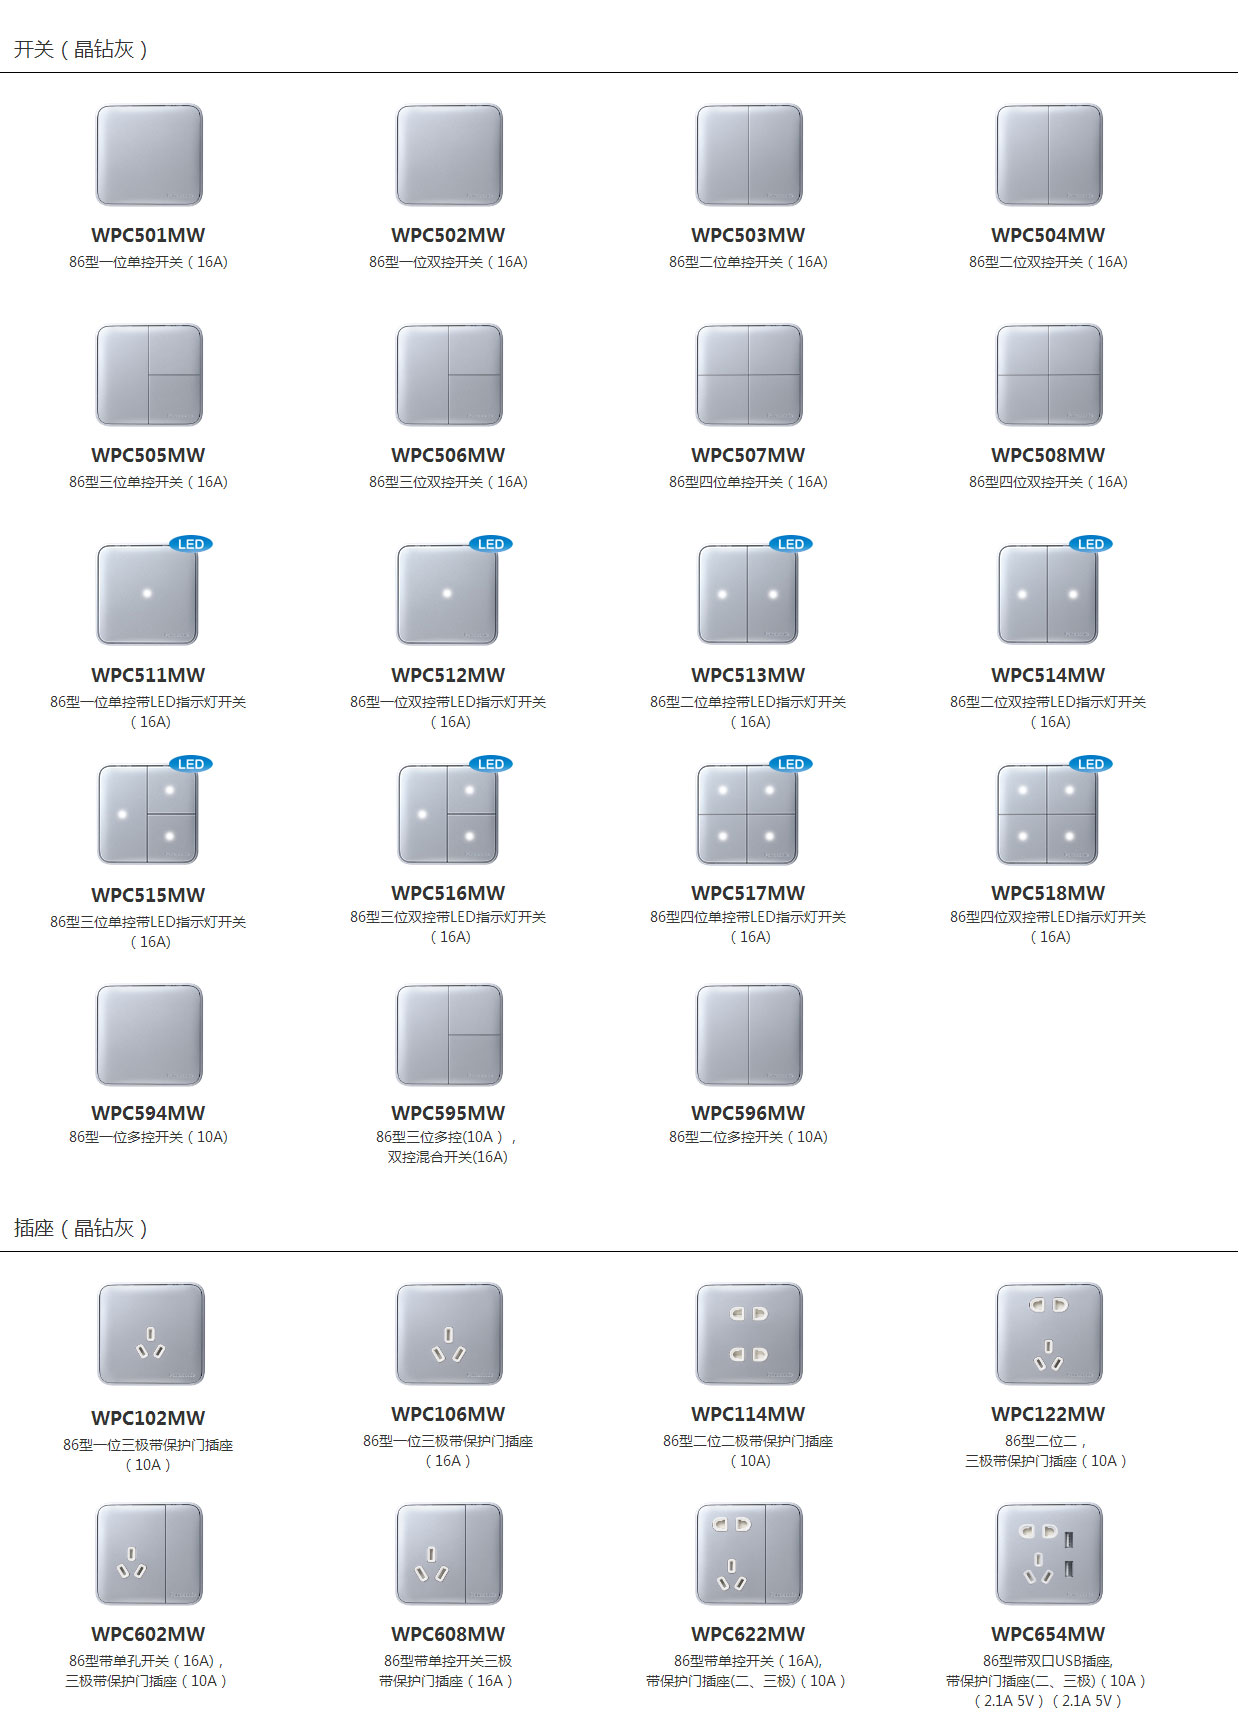Image resolution: width=1239 pixels, height=1718 pixels.
Task: Click the WPC596MW model label
Action: click(x=748, y=1113)
